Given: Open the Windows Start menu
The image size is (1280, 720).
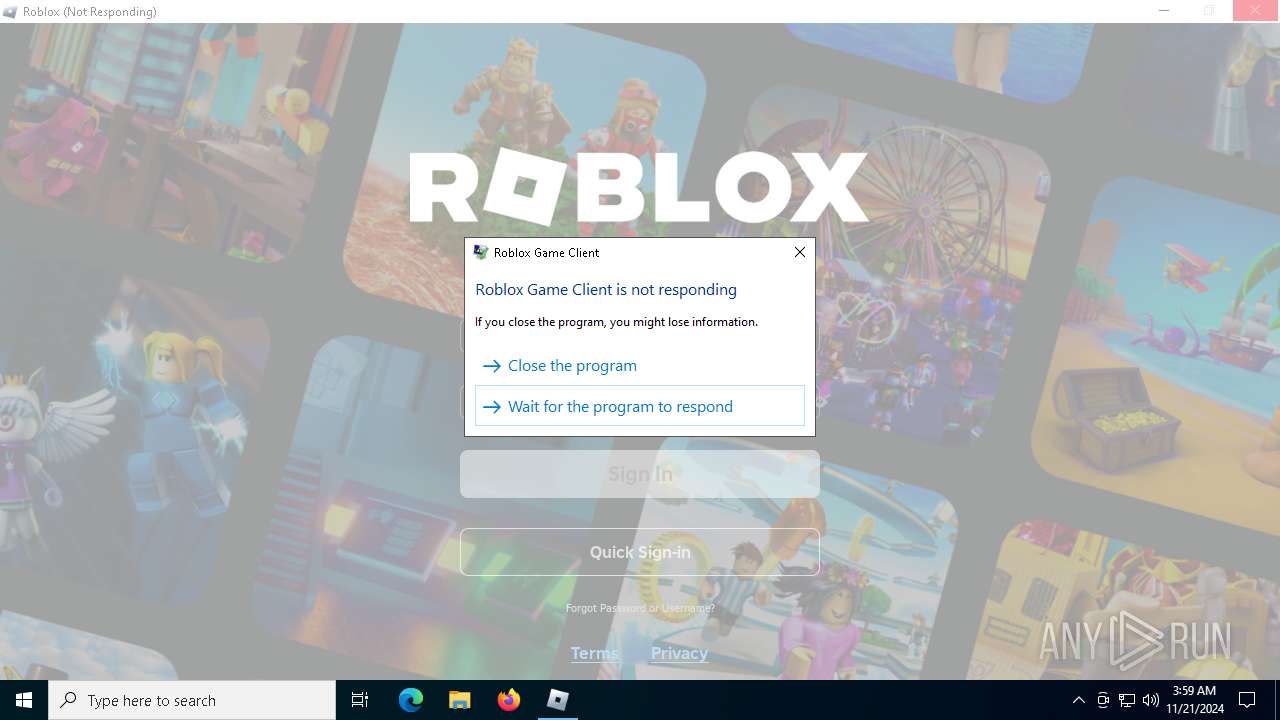Looking at the screenshot, I should pos(24,700).
